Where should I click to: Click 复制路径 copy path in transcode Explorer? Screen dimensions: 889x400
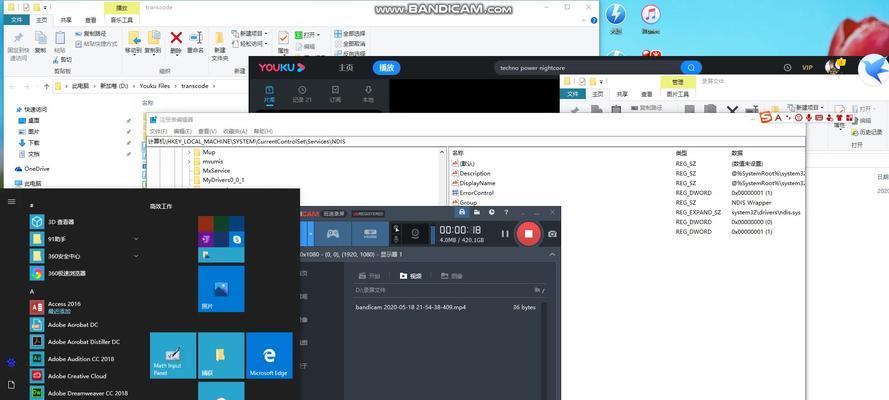[91, 33]
